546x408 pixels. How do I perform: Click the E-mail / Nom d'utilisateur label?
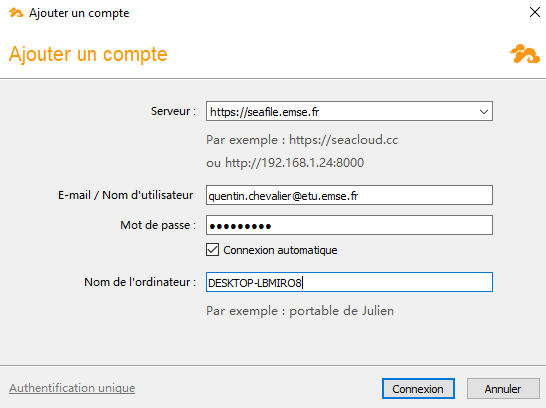tap(125, 195)
